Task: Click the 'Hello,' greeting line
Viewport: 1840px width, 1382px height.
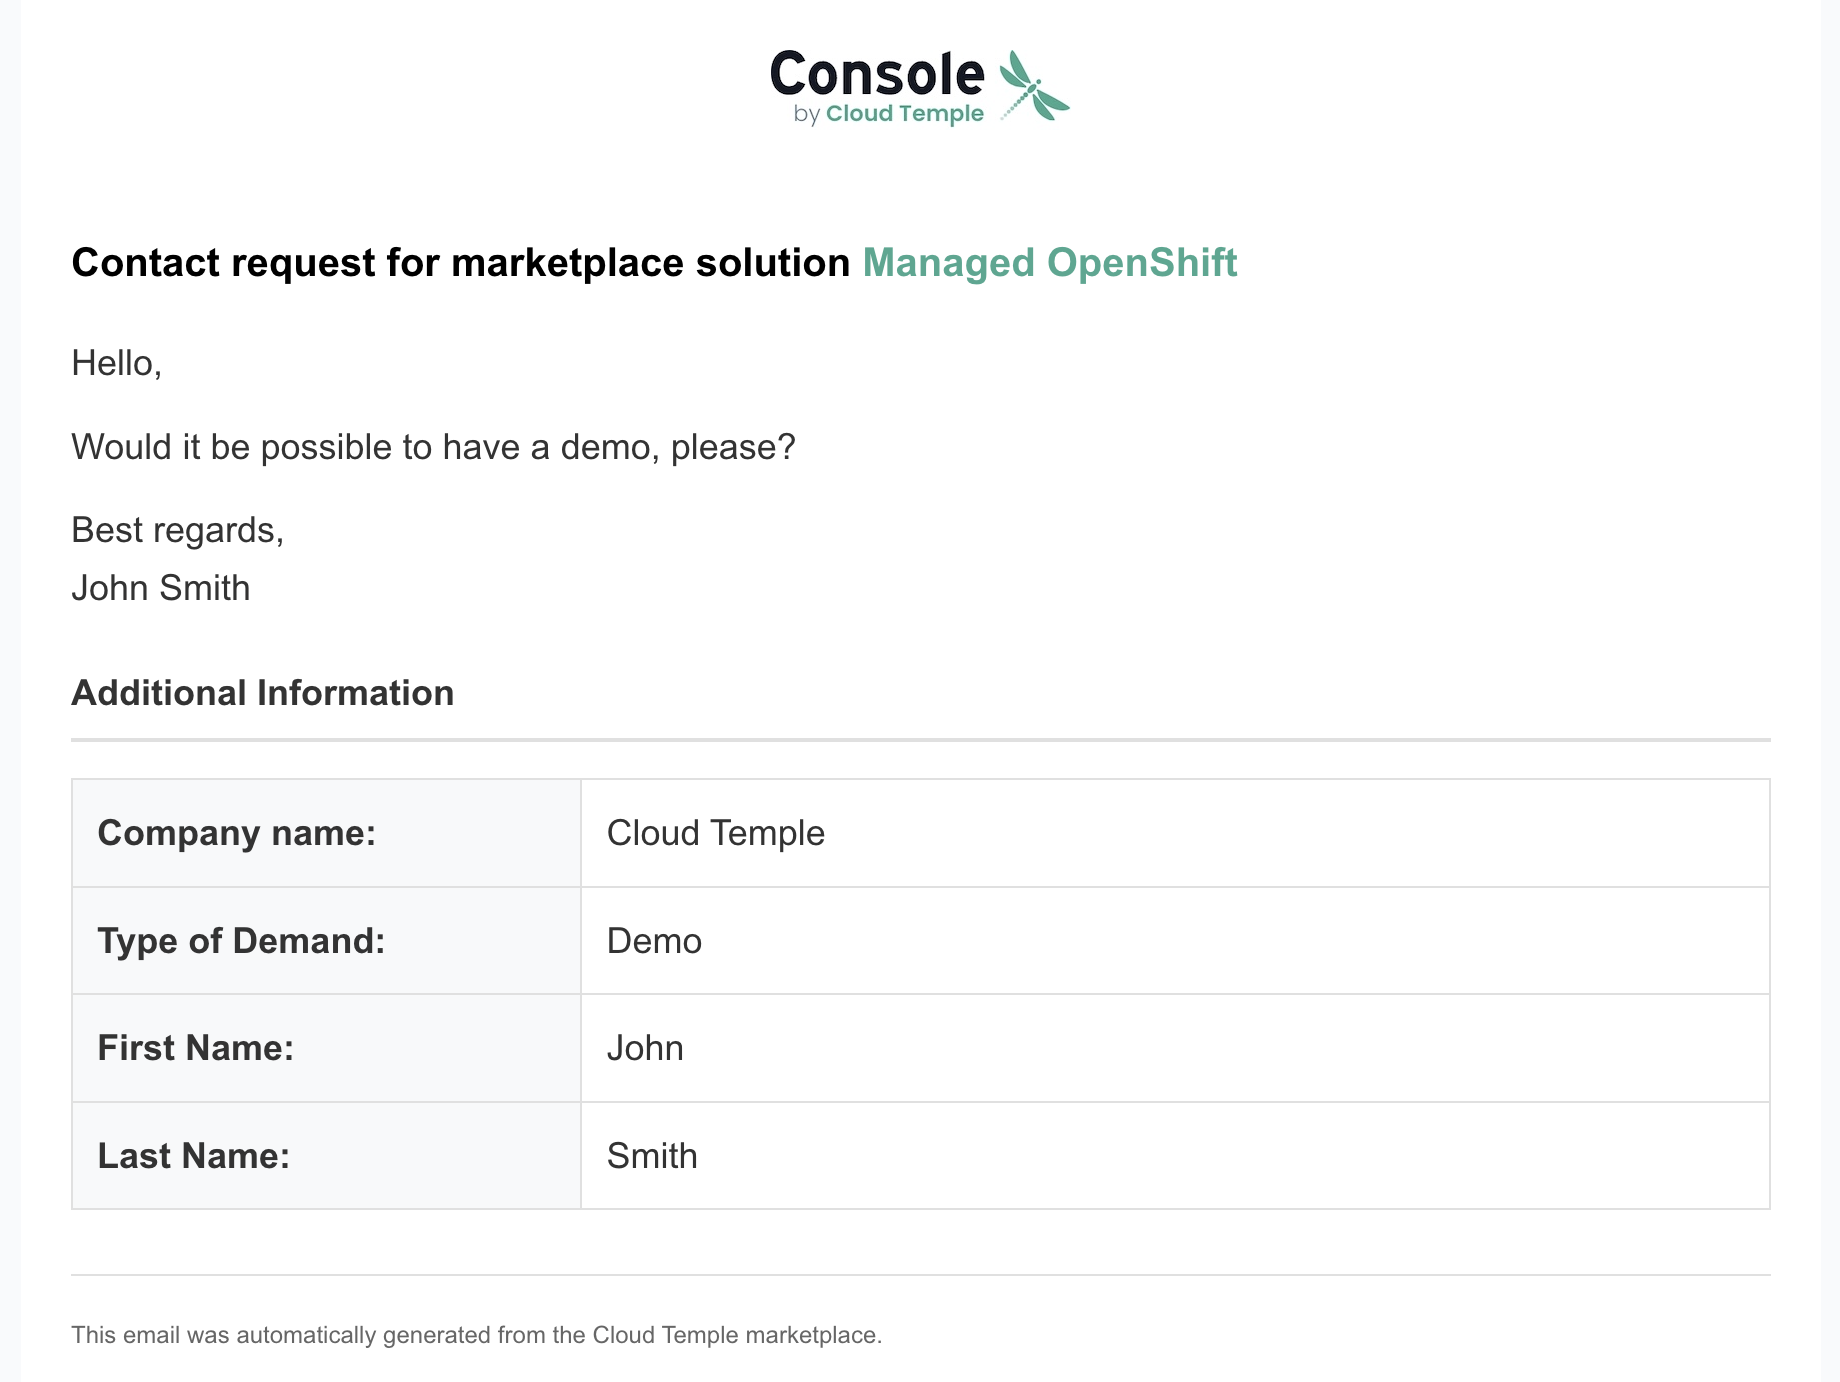Action: (x=116, y=363)
